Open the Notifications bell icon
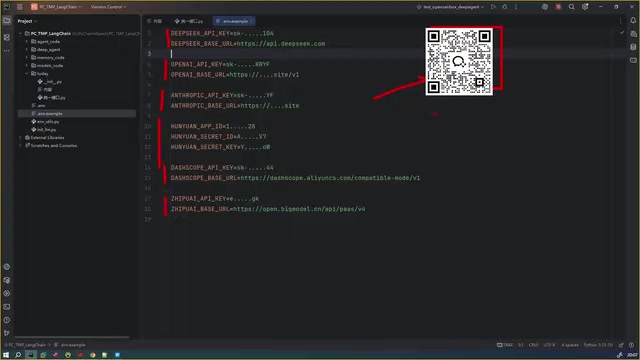The width and height of the screenshot is (640, 360). click(633, 20)
